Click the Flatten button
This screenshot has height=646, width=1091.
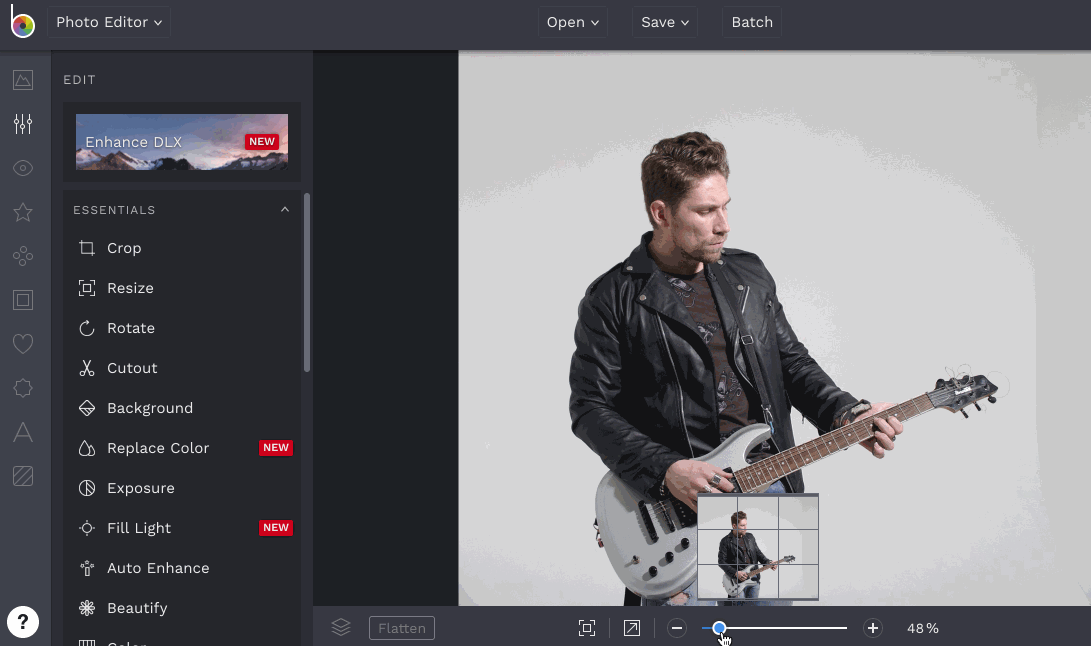coord(401,628)
